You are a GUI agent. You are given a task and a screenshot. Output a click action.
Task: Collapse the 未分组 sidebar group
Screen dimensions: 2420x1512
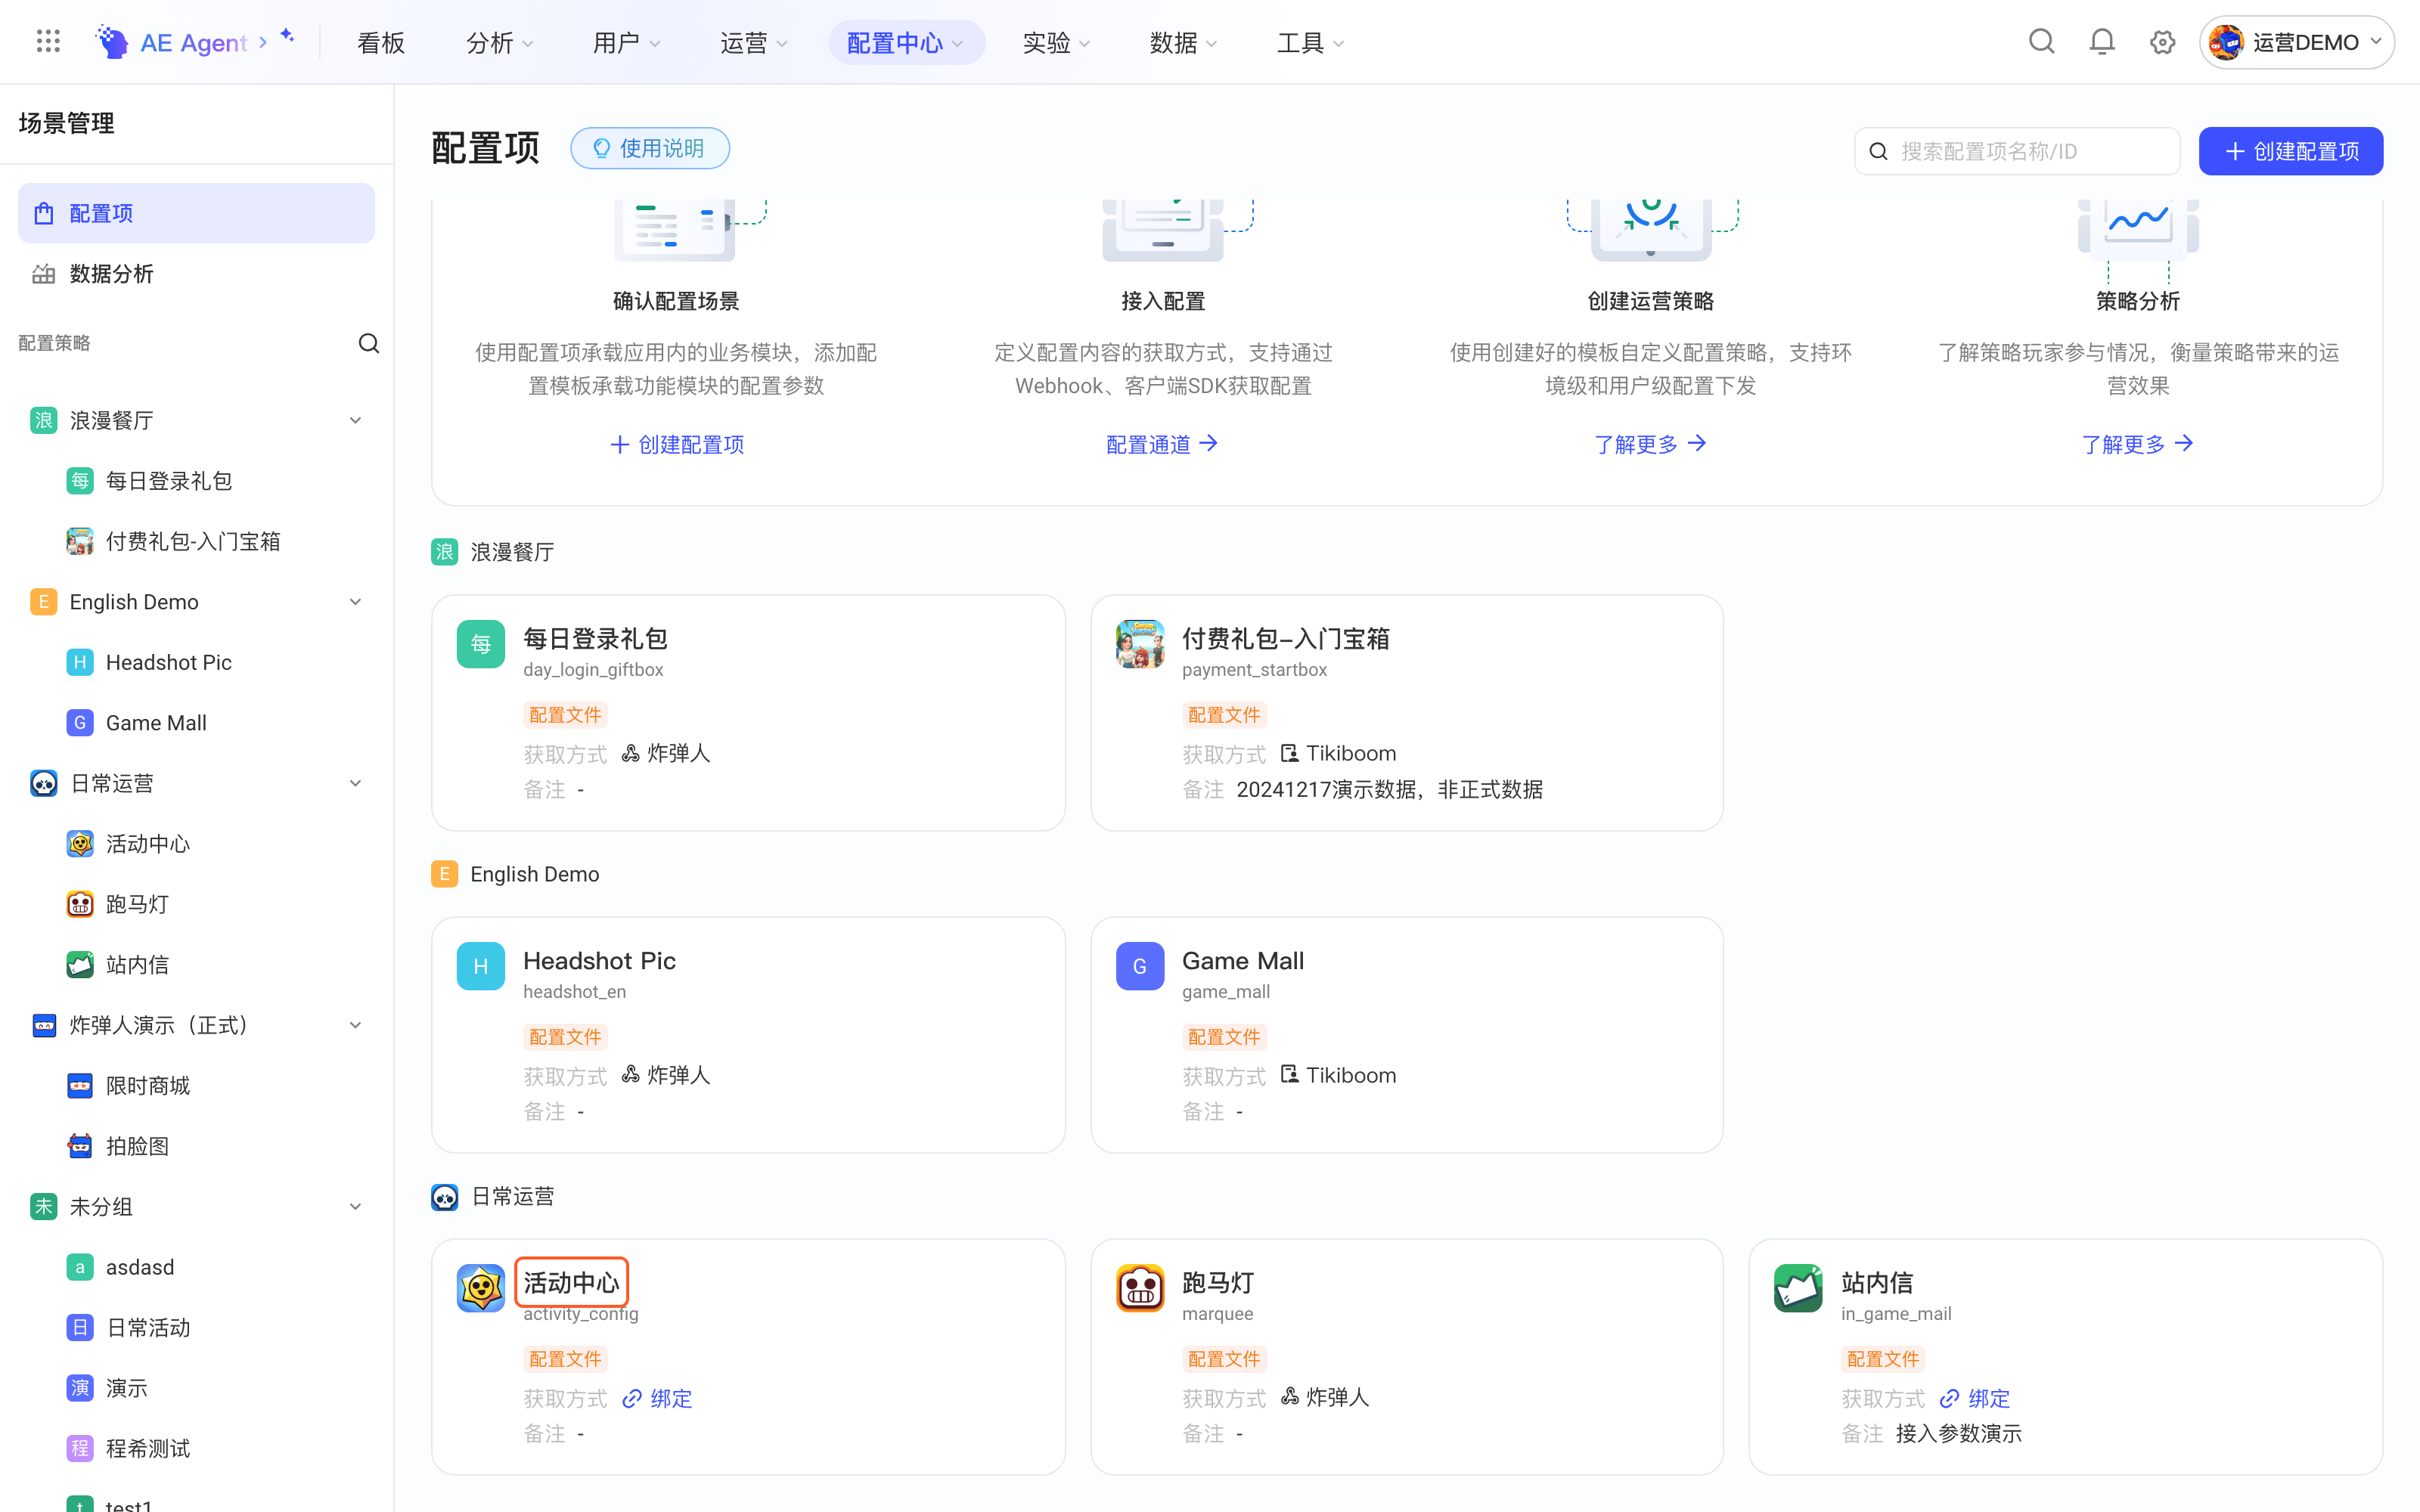(x=355, y=1207)
